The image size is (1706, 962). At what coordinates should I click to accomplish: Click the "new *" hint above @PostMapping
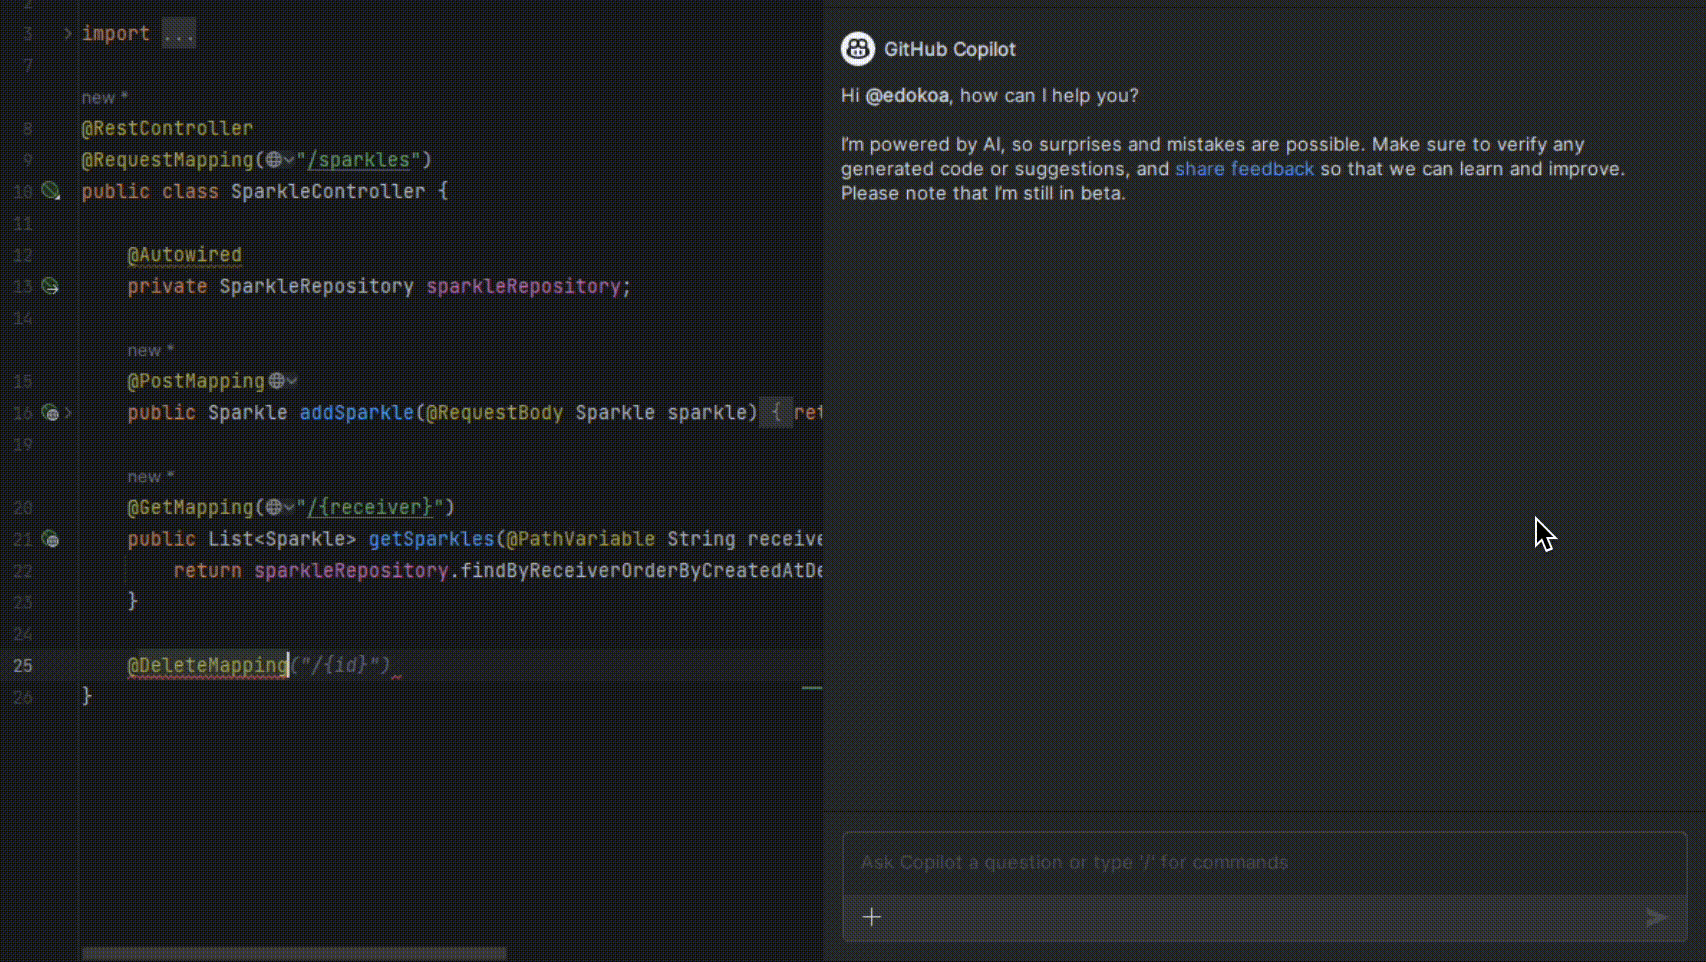click(x=150, y=351)
